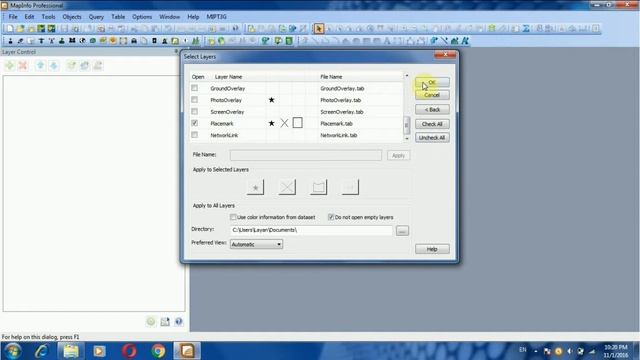Check the ScreenOverlay layer checkbox
The image size is (640, 360).
click(x=194, y=111)
